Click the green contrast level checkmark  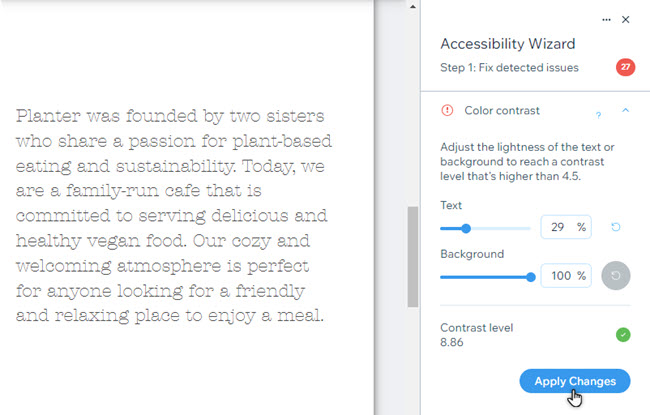623,335
